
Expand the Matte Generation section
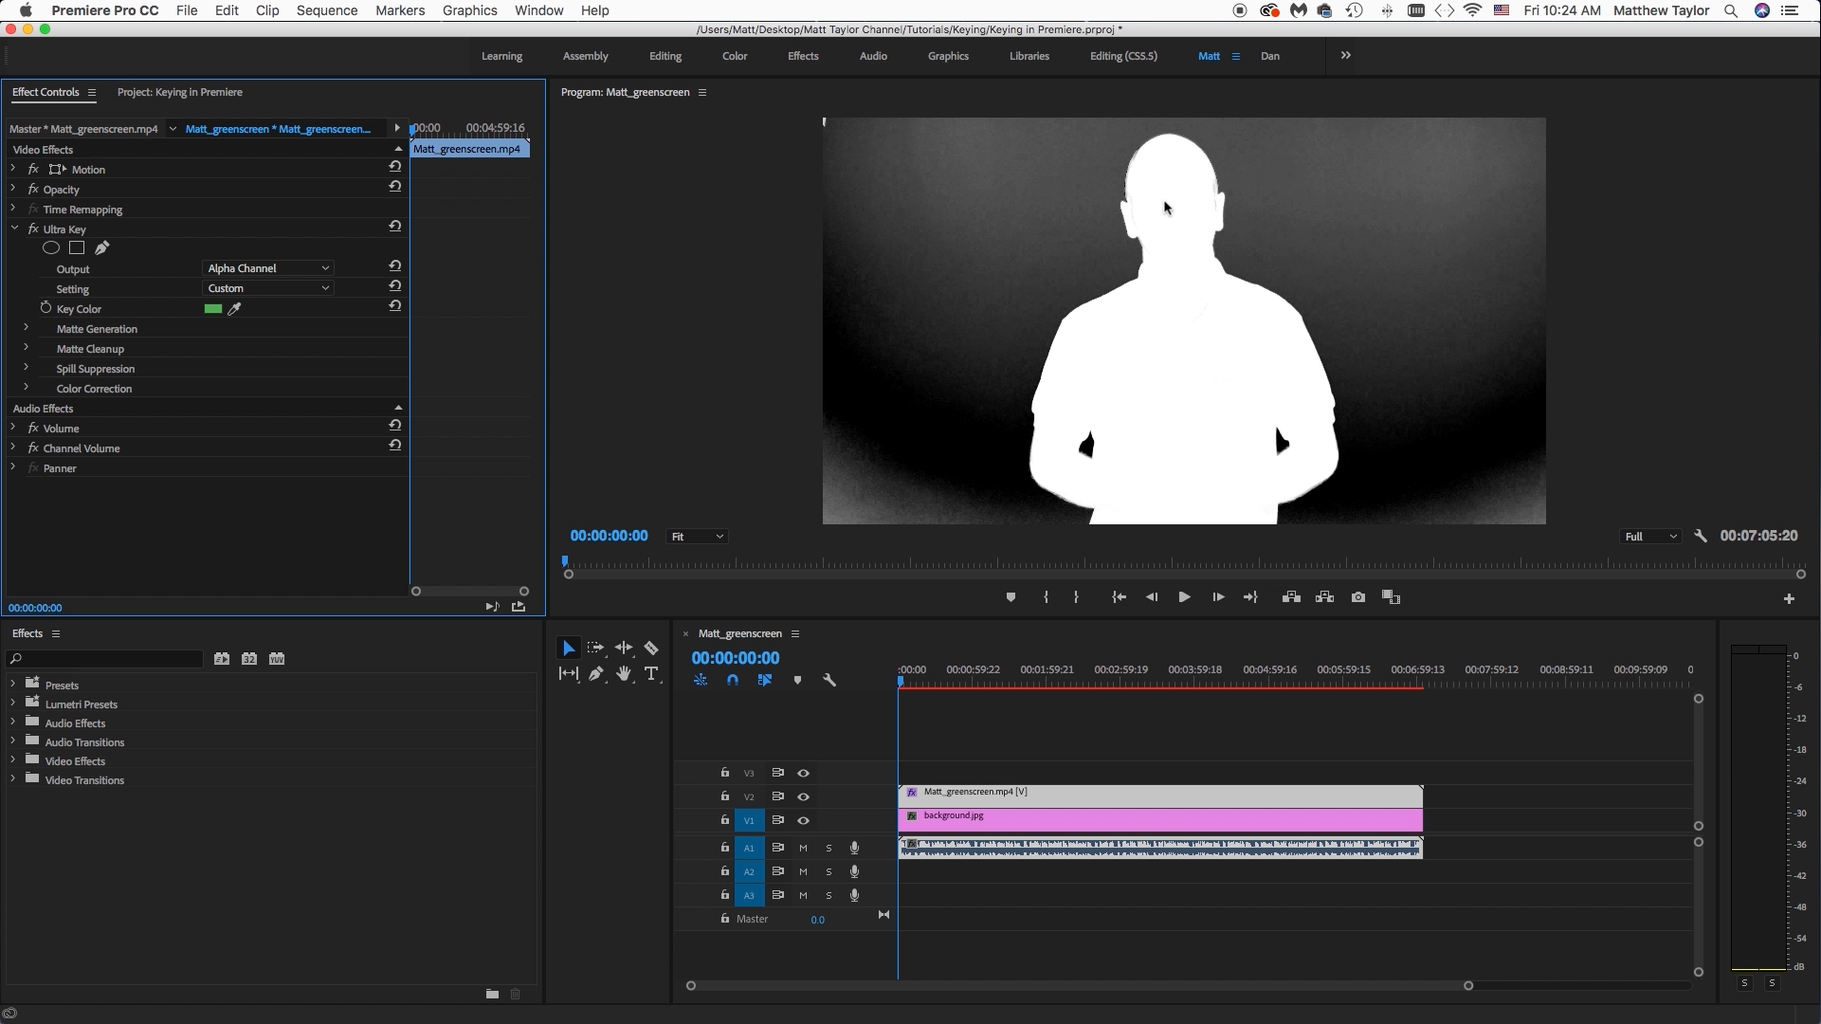pyautogui.click(x=24, y=328)
